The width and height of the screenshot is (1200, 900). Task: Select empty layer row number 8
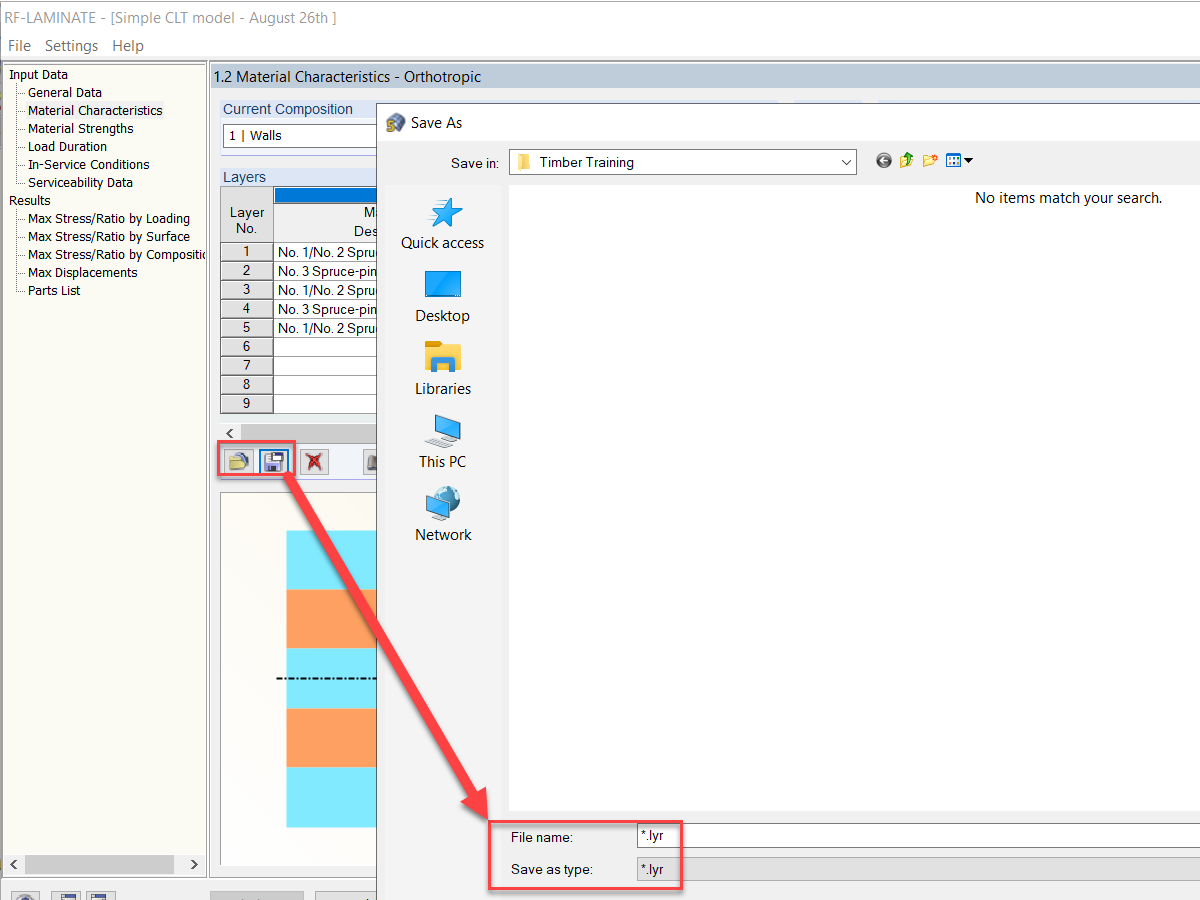(x=247, y=385)
